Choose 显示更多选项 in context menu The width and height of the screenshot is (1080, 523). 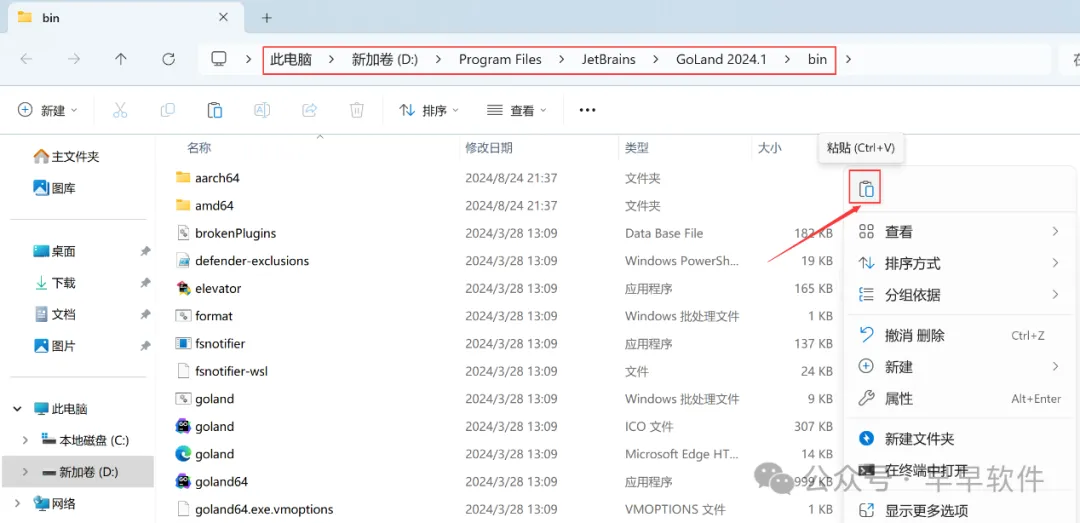coord(960,511)
